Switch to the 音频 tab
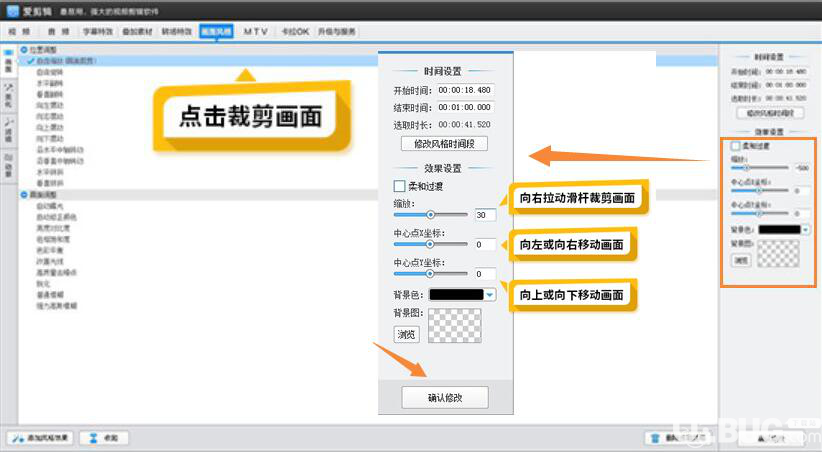 (x=58, y=31)
